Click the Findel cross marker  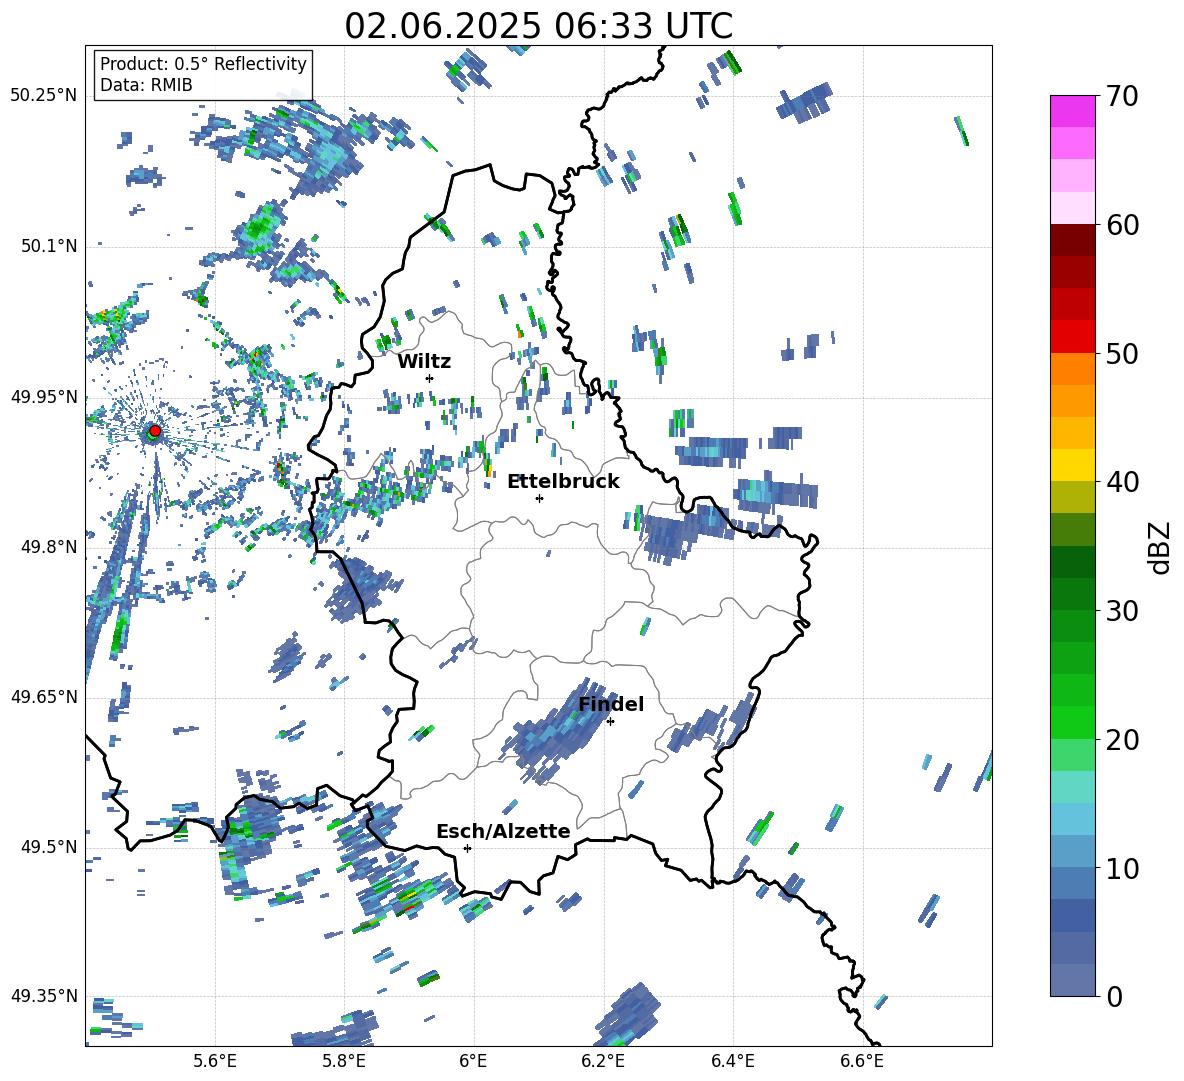point(610,722)
